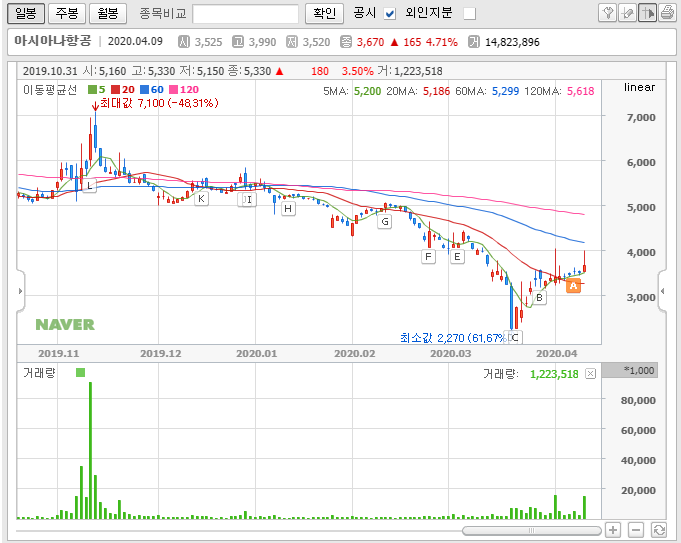Switch to monthly candles (월봉)
The height and width of the screenshot is (543, 681).
click(108, 13)
